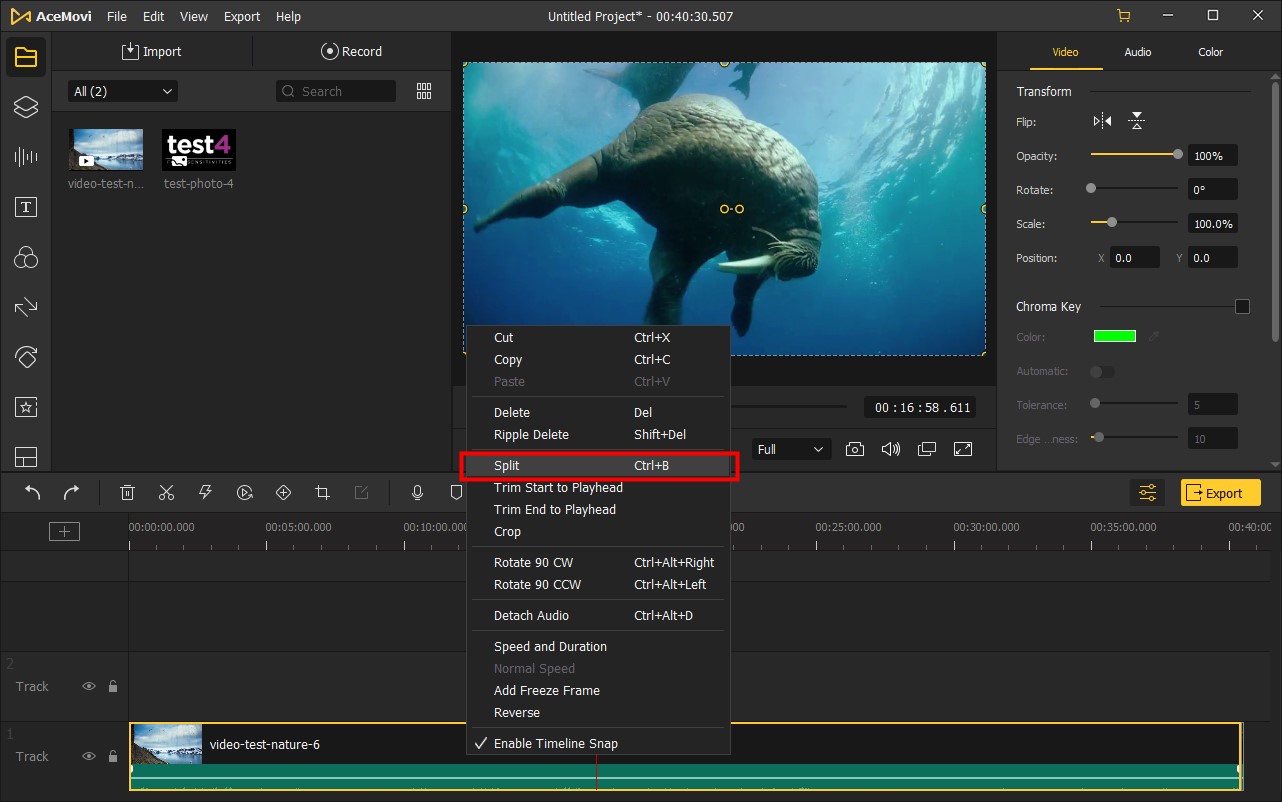
Task: Select the Transitions panel icon
Action: pyautogui.click(x=25, y=307)
